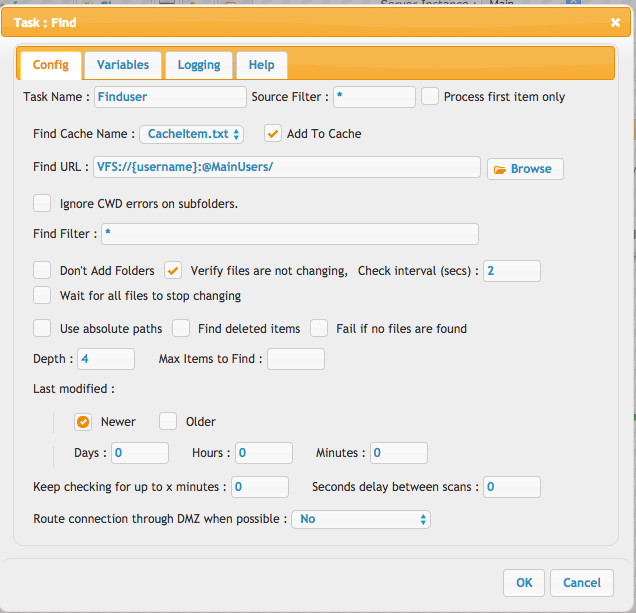The height and width of the screenshot is (613, 636).
Task: Open the Help tab
Action: 262,65
